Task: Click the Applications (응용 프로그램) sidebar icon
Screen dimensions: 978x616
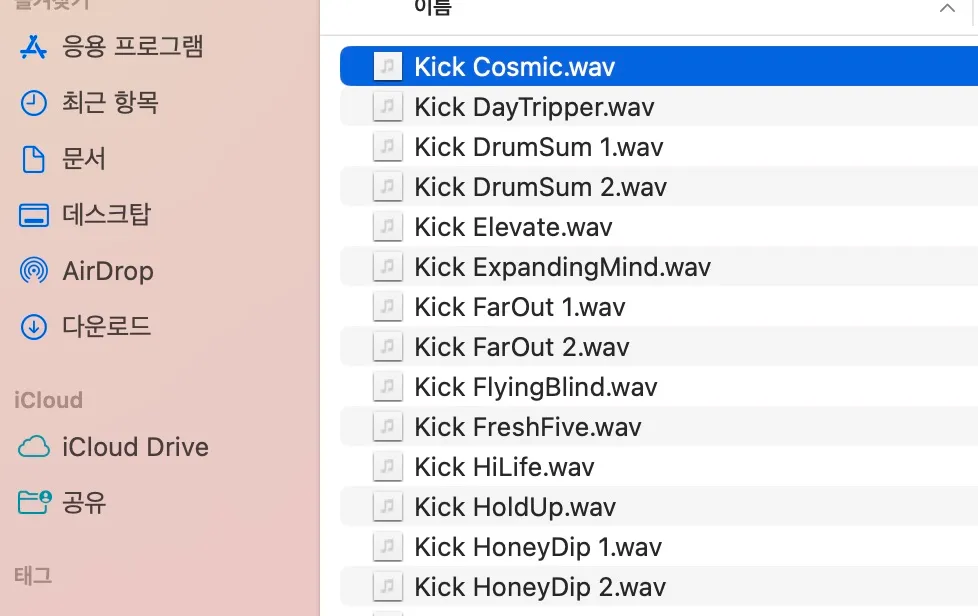Action: click(34, 47)
